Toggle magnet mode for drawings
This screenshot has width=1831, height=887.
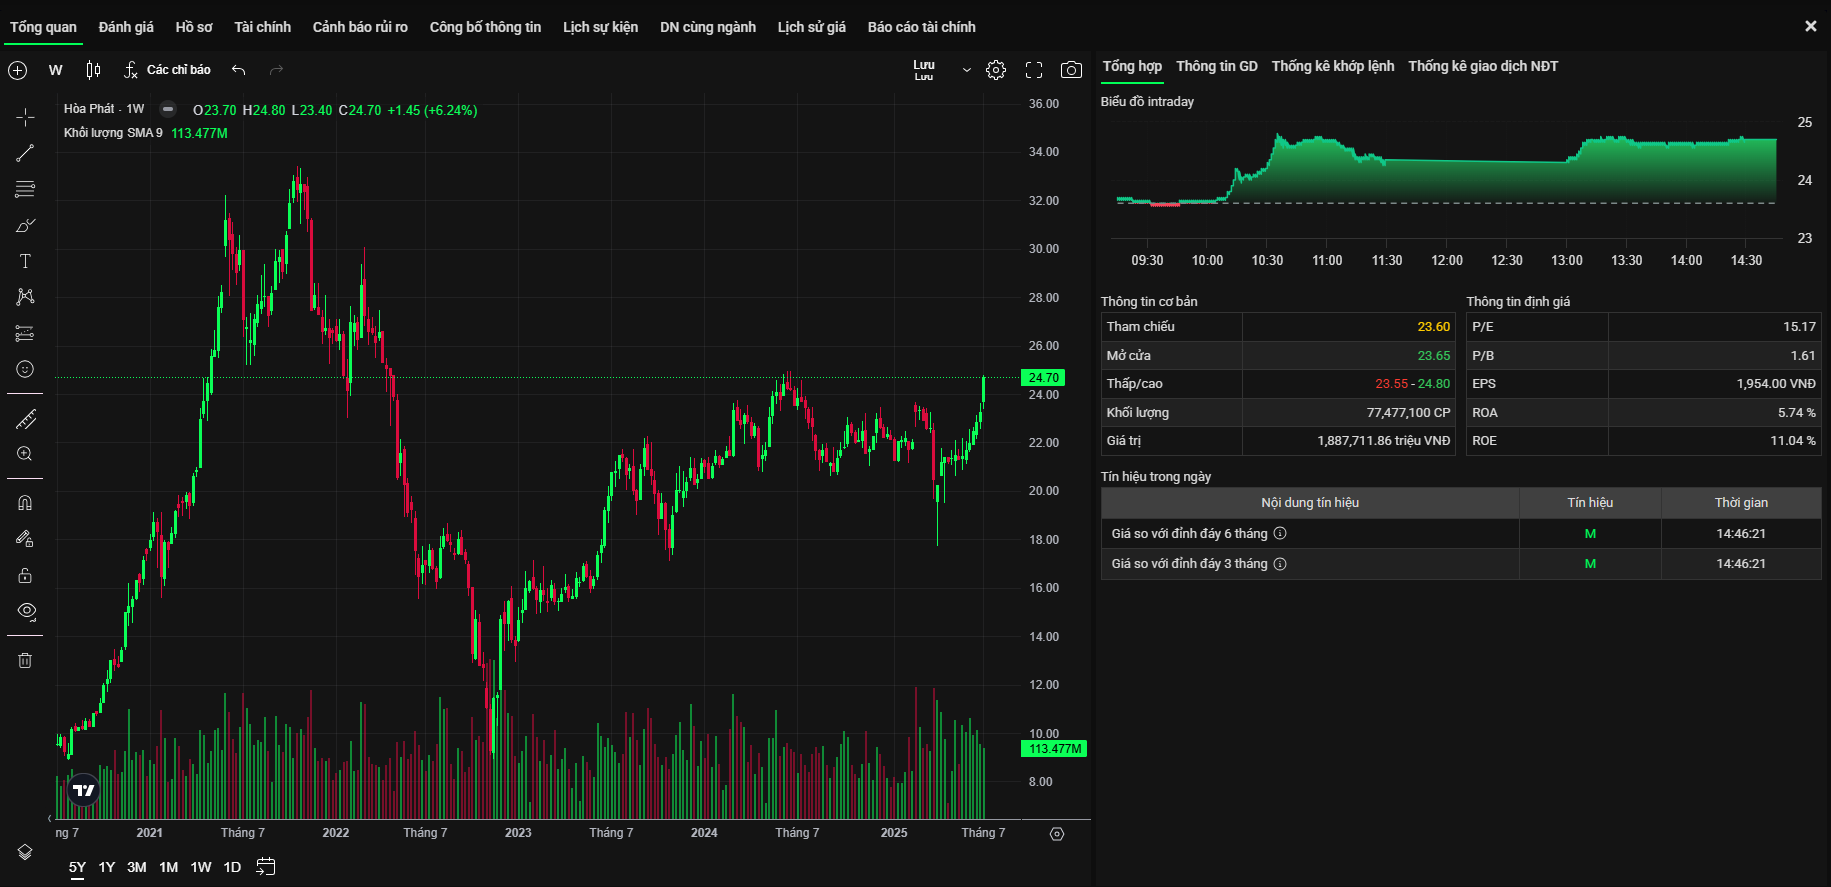click(25, 503)
